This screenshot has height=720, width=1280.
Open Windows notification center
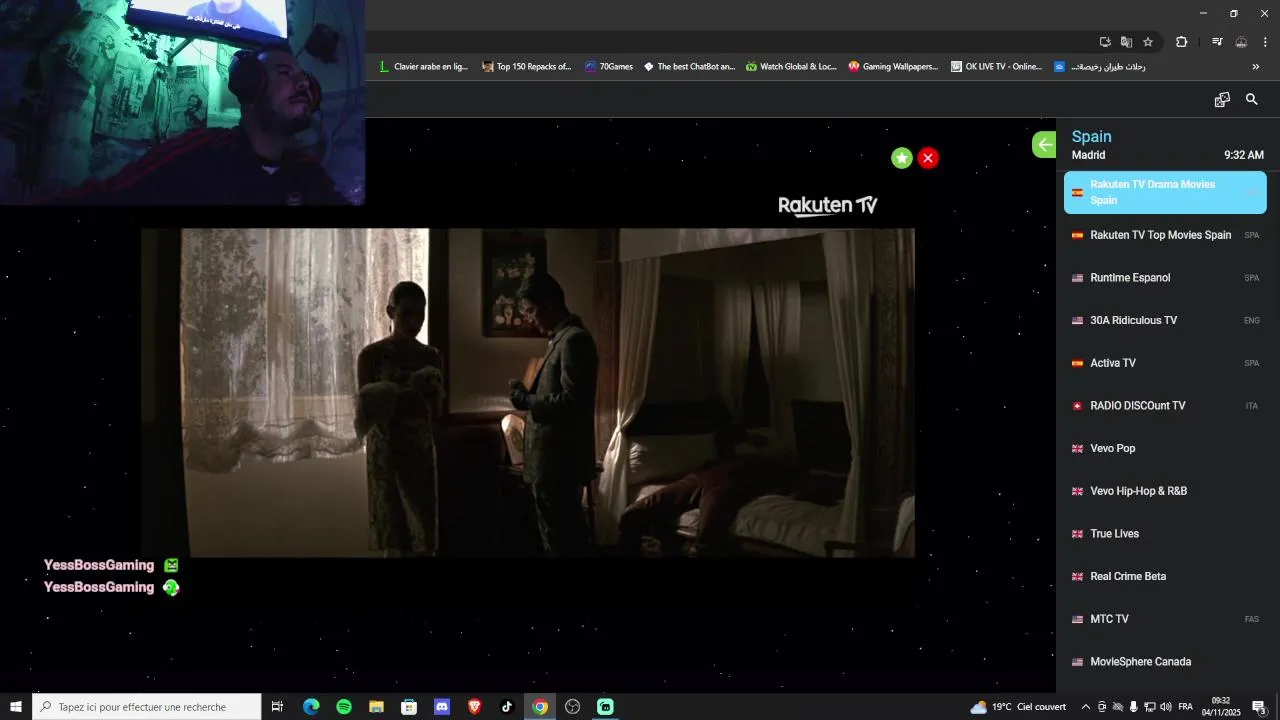tap(1260, 707)
